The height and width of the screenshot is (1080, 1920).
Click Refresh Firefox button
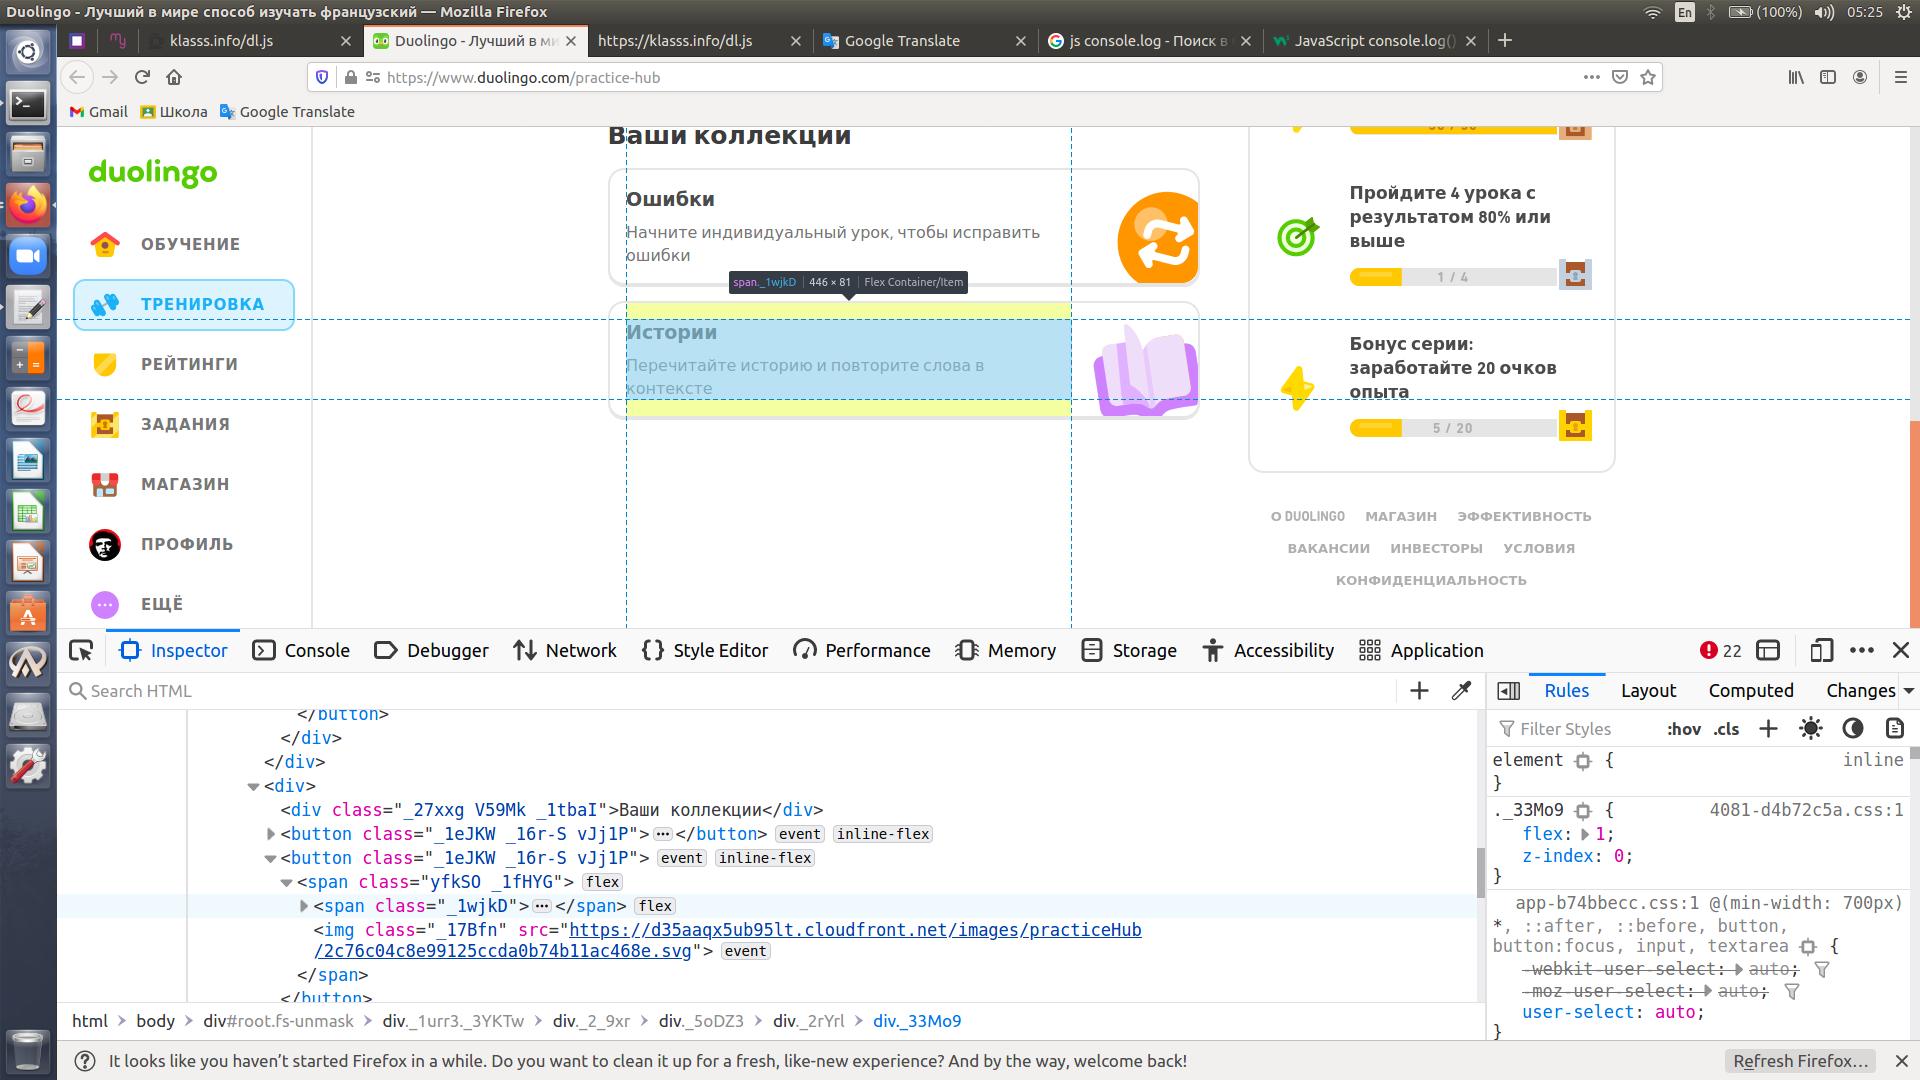pos(1800,1061)
